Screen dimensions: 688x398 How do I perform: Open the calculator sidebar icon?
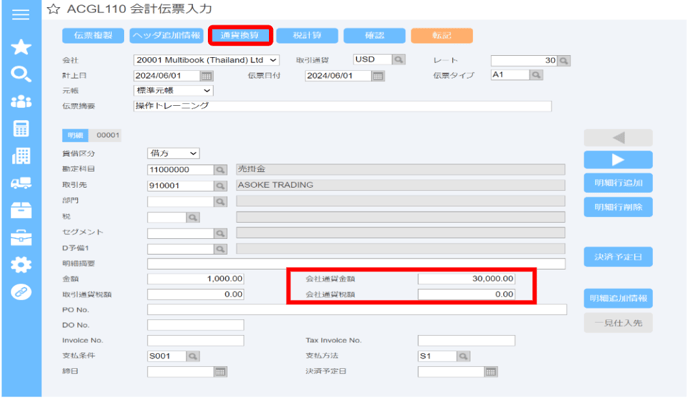(x=21, y=129)
